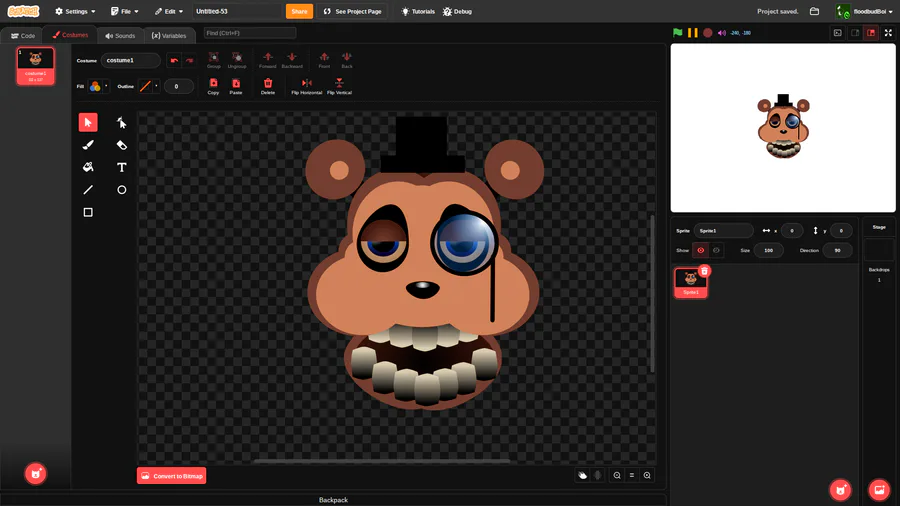Image resolution: width=900 pixels, height=506 pixels.
Task: Click the Group icon
Action: point(214,60)
